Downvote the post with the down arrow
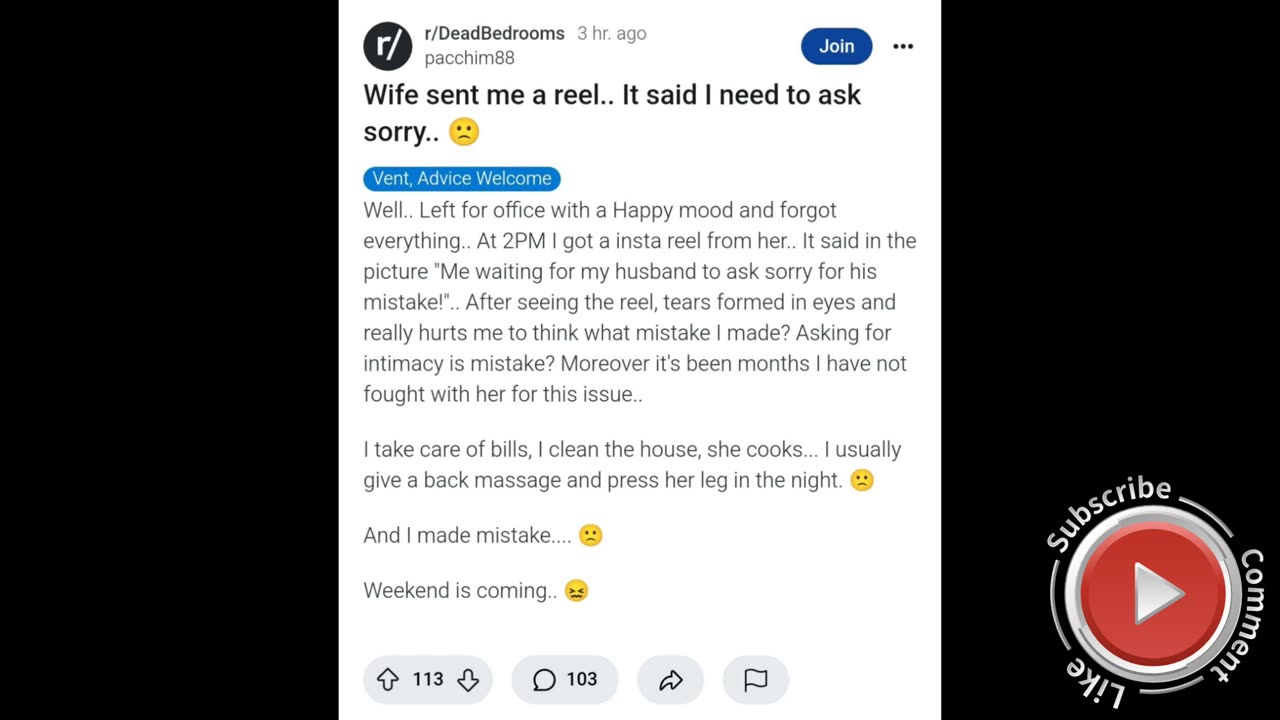 pyautogui.click(x=468, y=680)
